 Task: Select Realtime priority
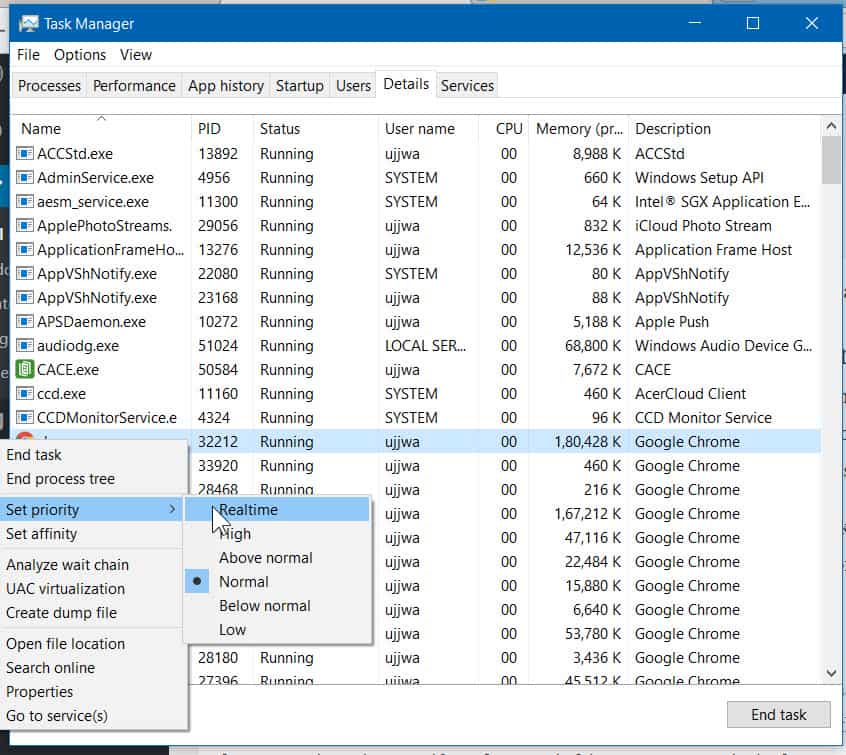tap(277, 509)
